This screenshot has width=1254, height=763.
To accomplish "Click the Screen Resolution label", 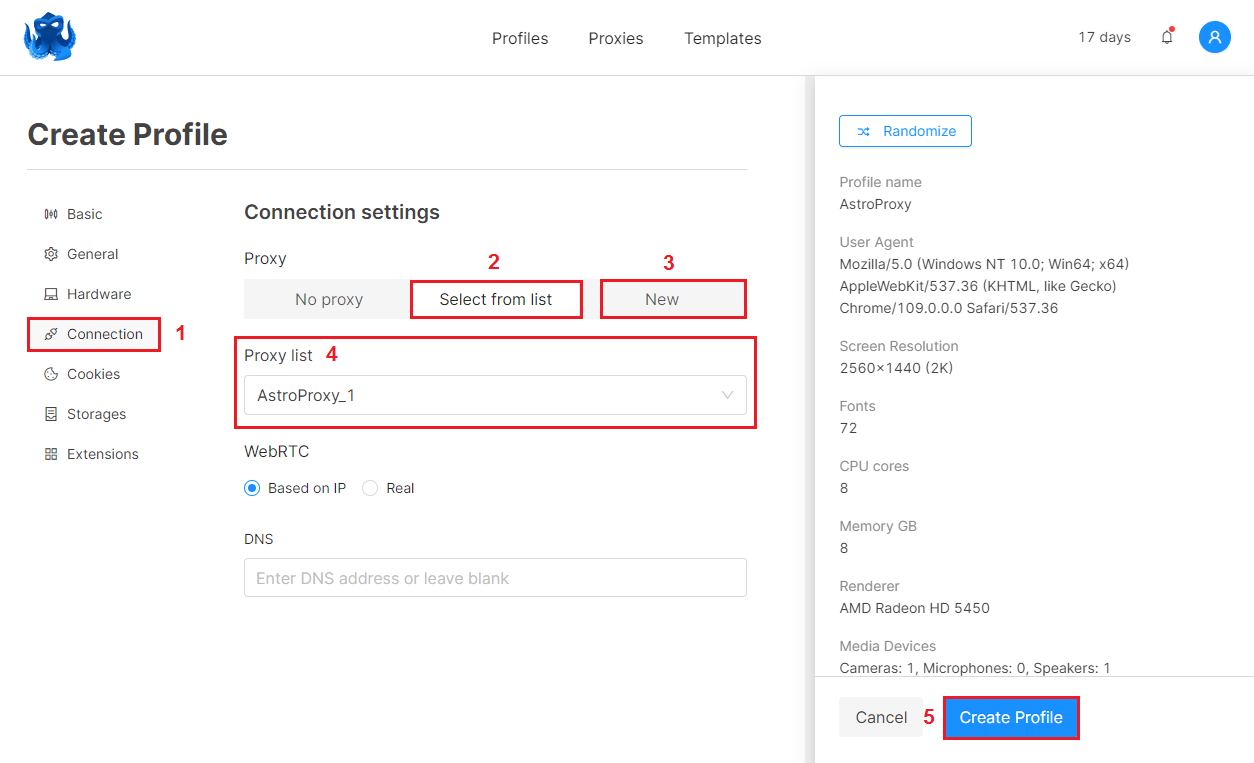I will tap(899, 346).
